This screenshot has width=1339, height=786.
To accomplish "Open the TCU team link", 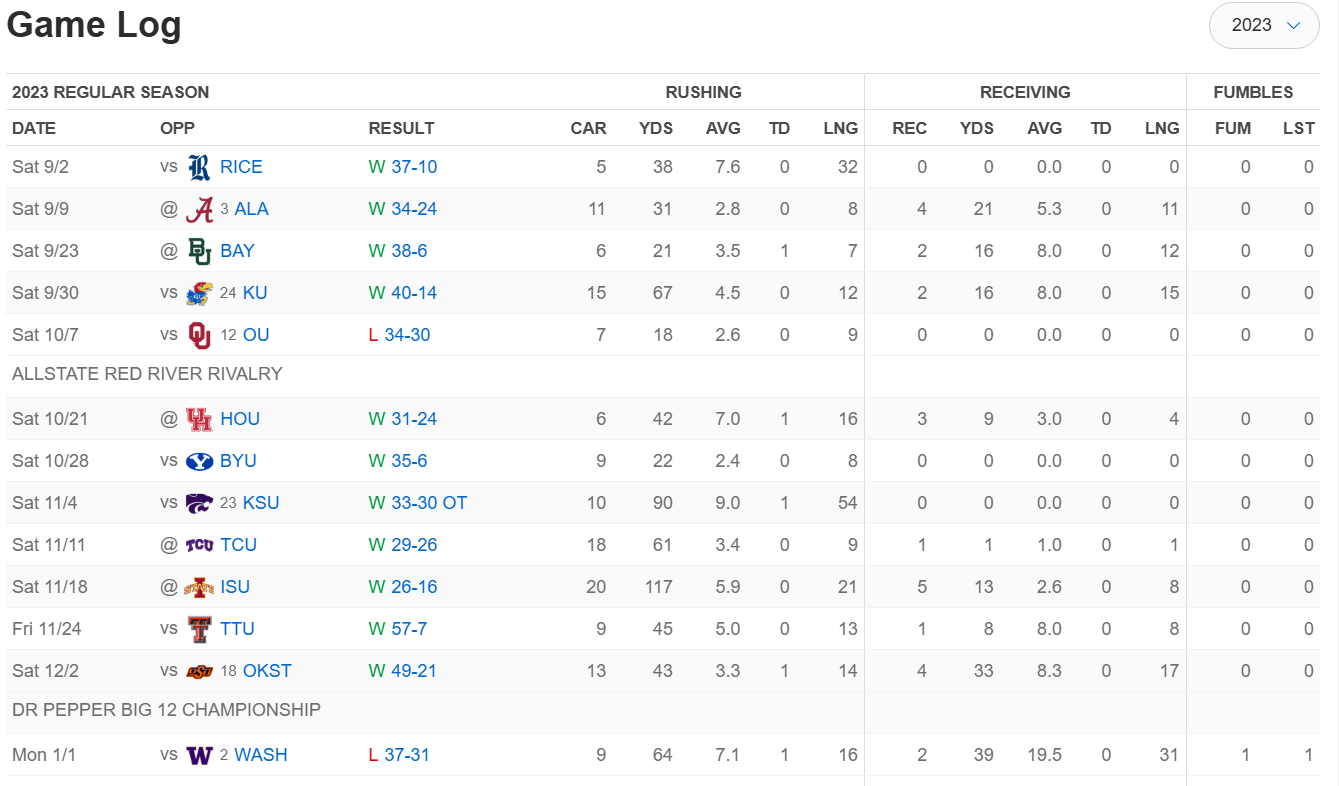I will click(238, 545).
